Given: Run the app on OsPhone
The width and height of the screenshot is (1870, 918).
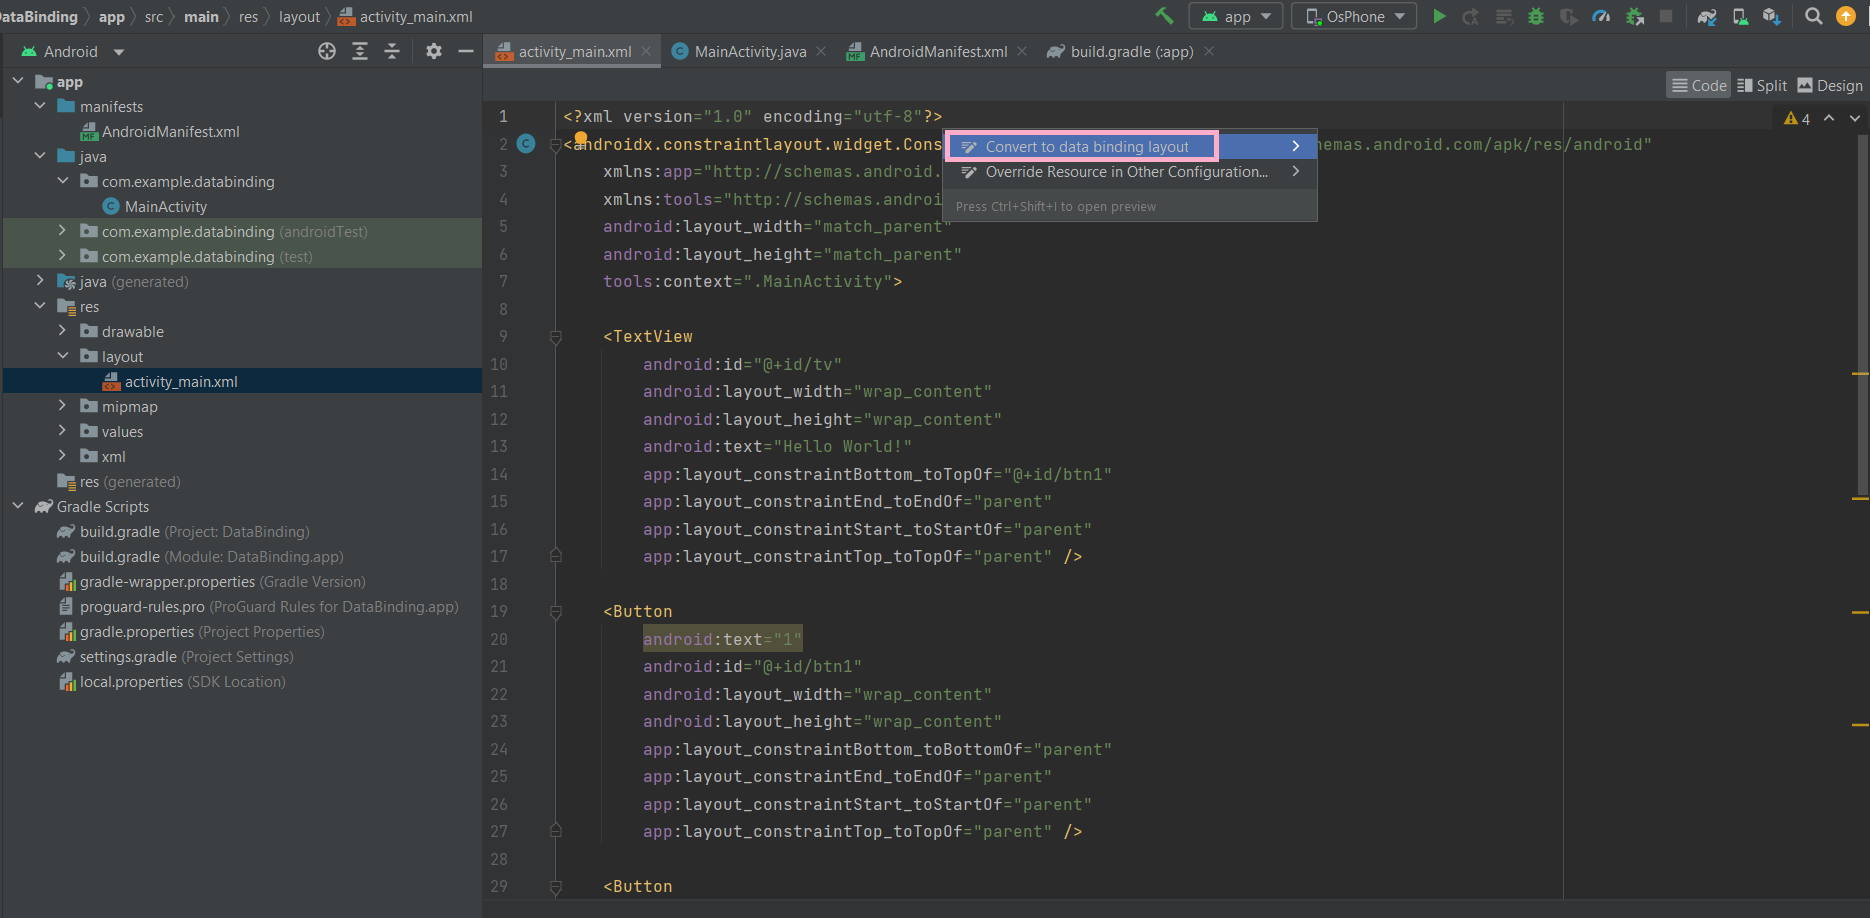Looking at the screenshot, I should tap(1439, 16).
